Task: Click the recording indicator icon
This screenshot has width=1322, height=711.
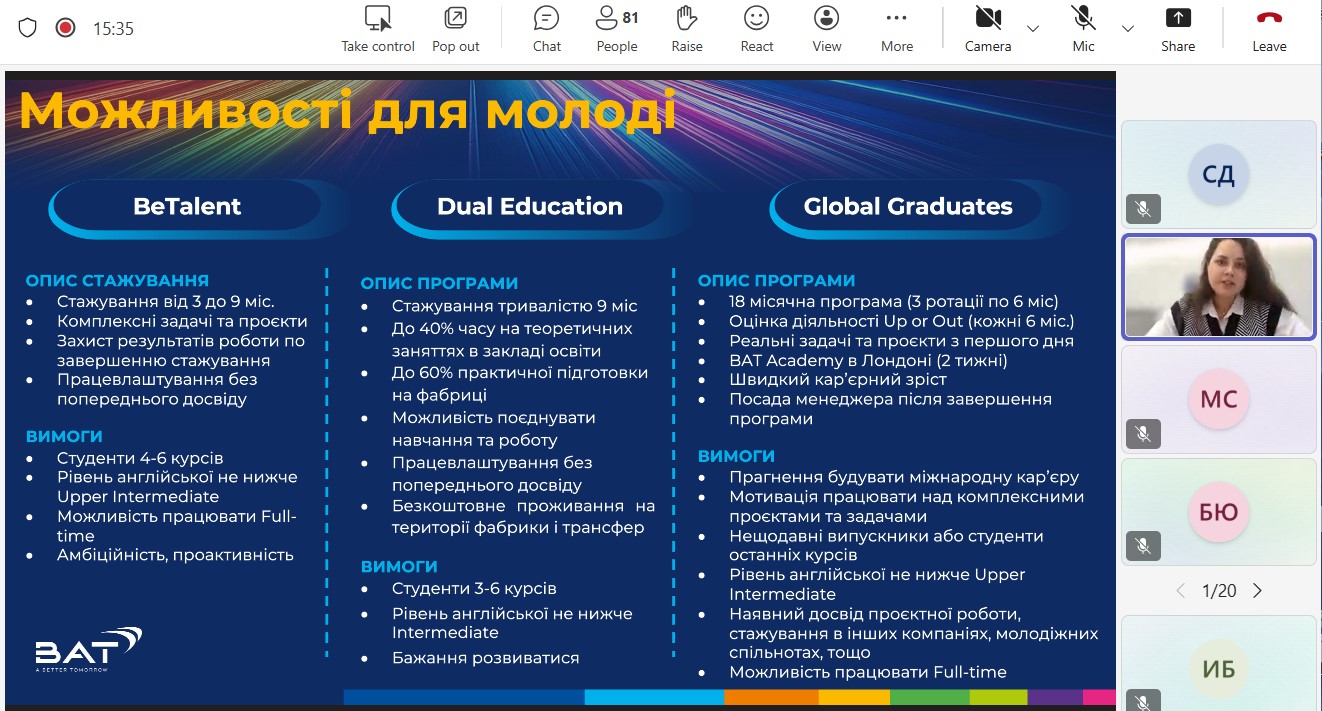Action: pos(66,28)
